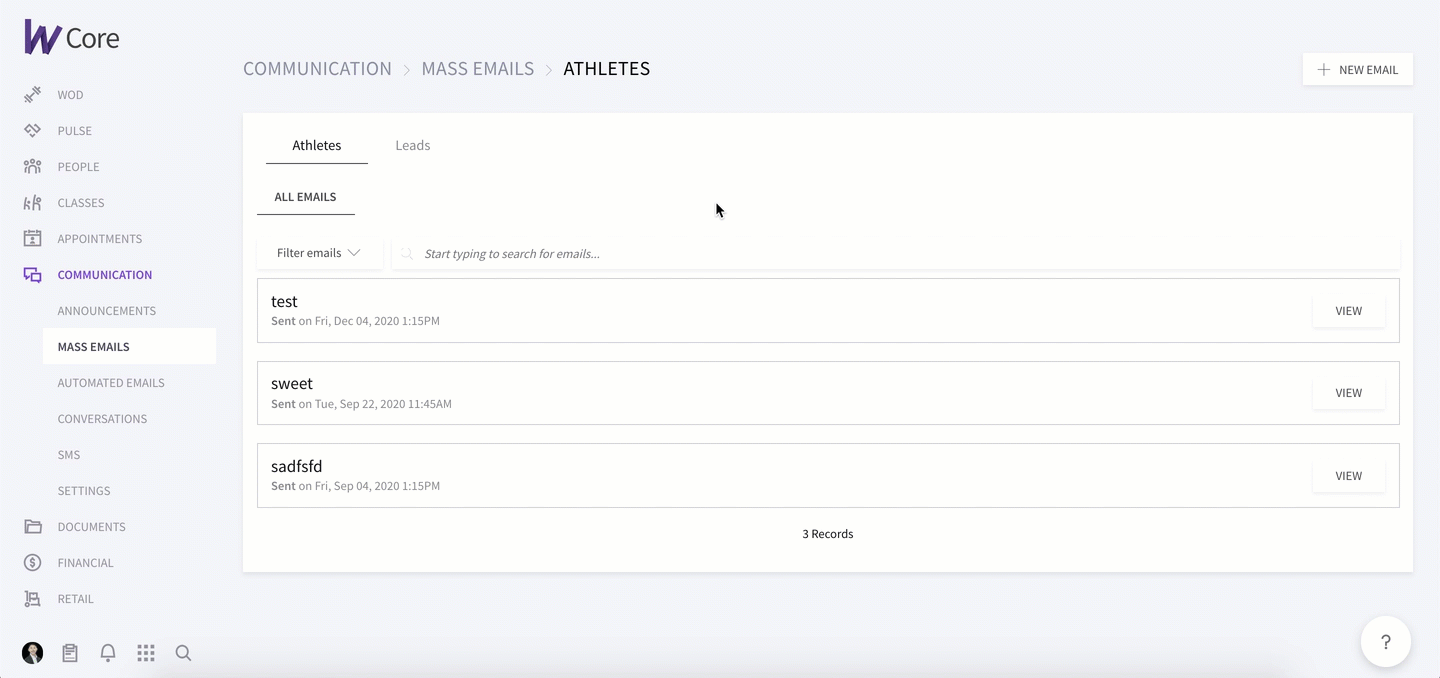
Task: Click the Classes icon in sidebar
Action: pos(33,202)
